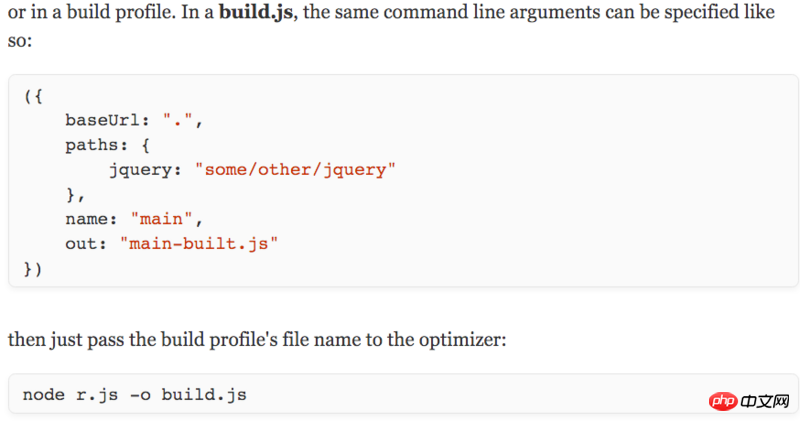
Task: Click r.js in the command line block
Action: click(x=98, y=395)
